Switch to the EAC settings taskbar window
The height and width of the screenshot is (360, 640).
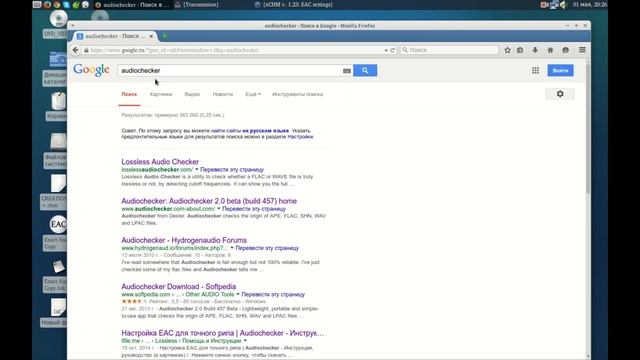point(294,5)
